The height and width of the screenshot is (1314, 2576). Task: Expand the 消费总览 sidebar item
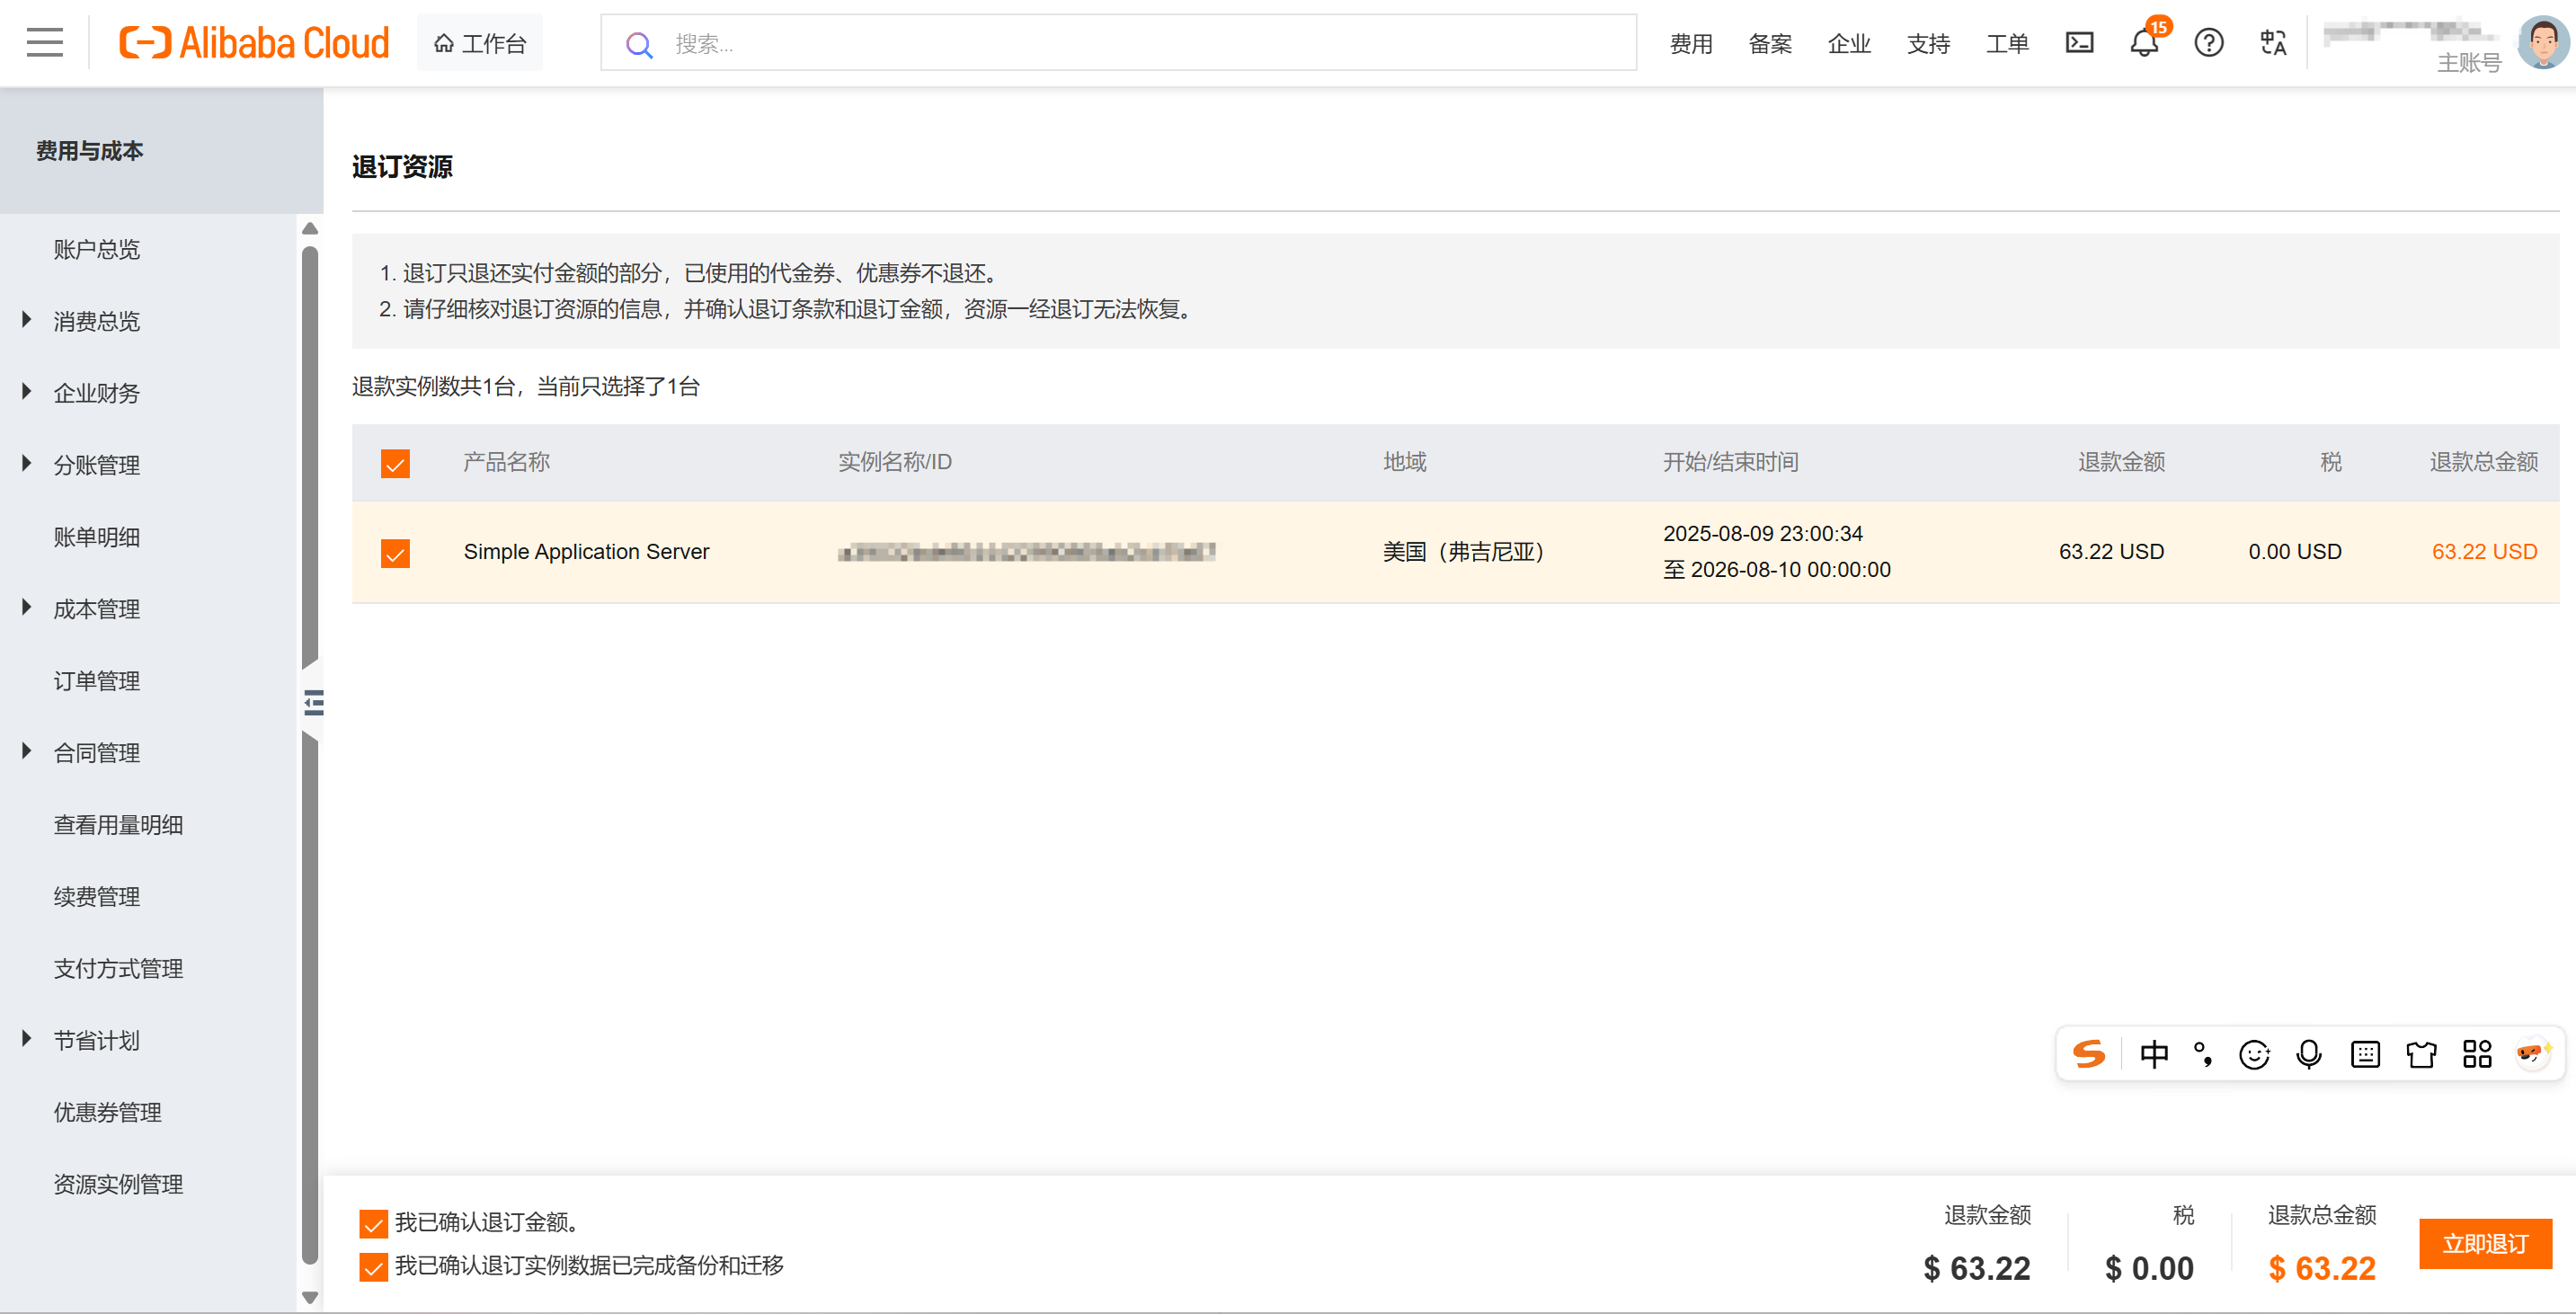(x=96, y=321)
